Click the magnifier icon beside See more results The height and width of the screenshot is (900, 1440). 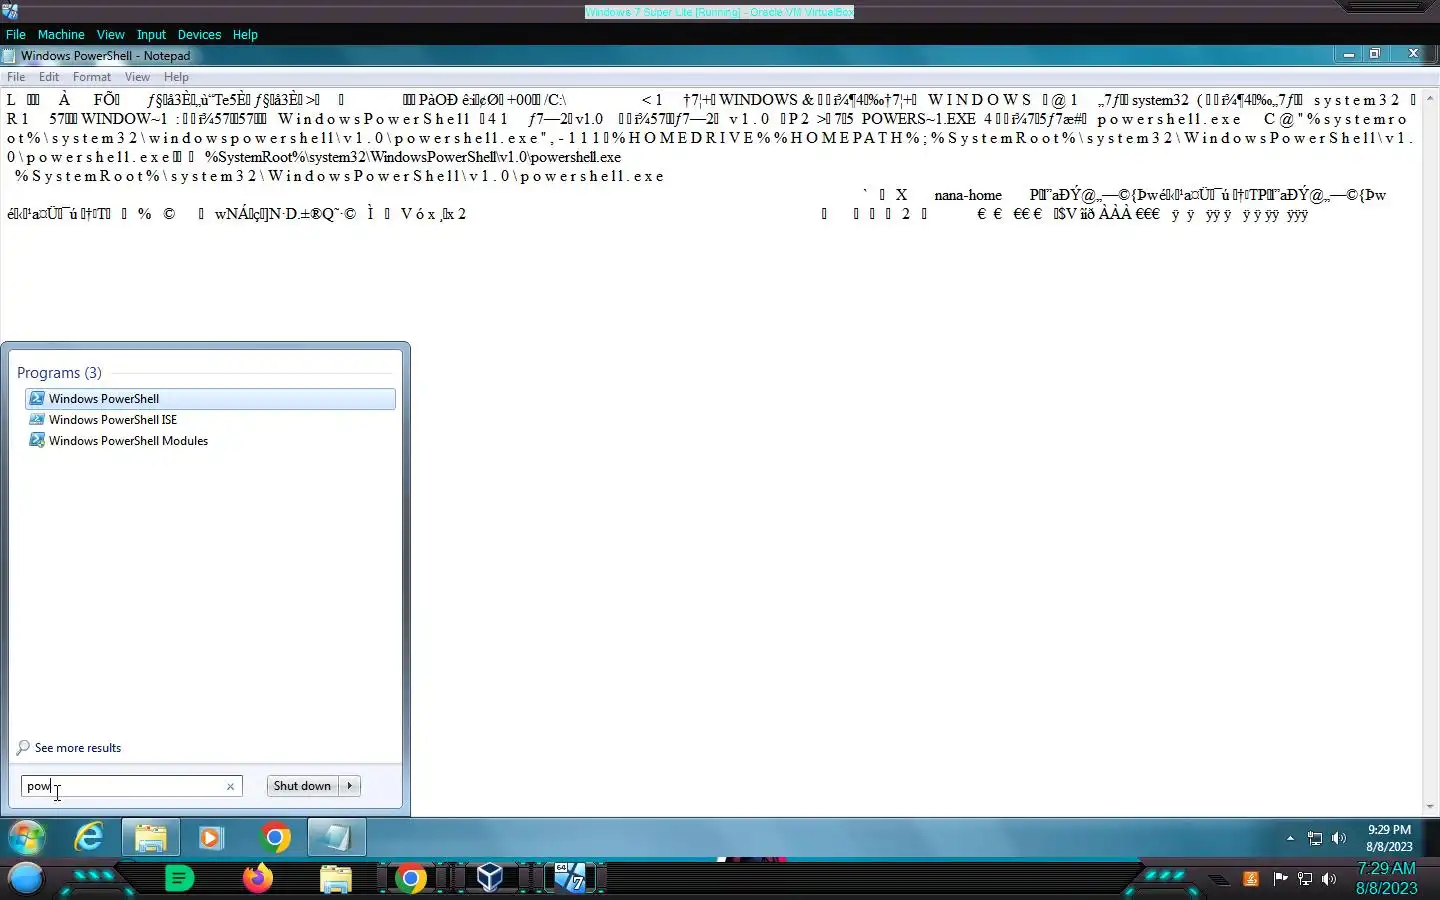(23, 748)
